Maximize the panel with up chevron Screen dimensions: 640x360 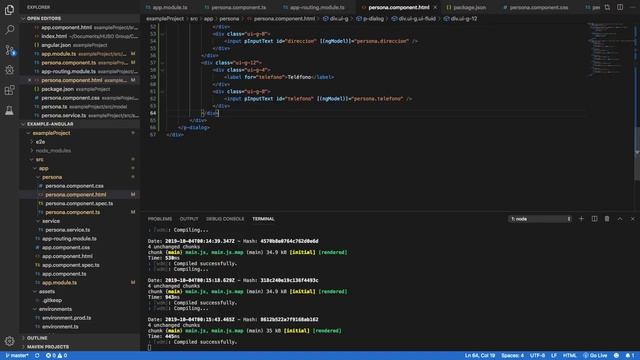(620, 219)
